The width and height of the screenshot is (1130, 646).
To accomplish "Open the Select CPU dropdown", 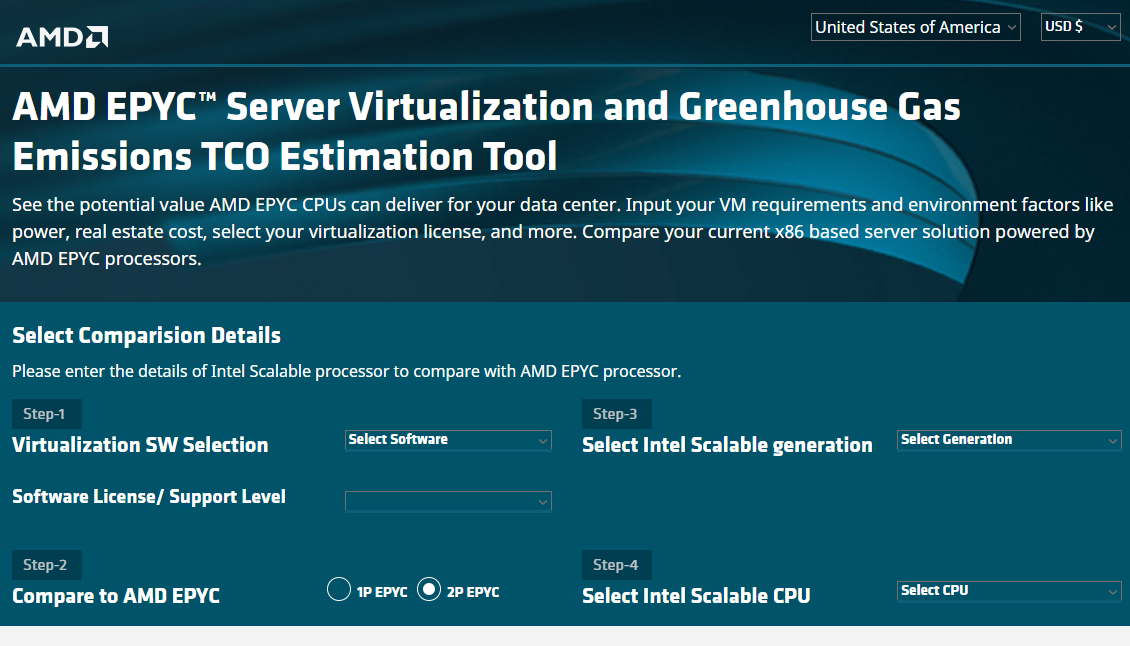I will [x=1008, y=591].
